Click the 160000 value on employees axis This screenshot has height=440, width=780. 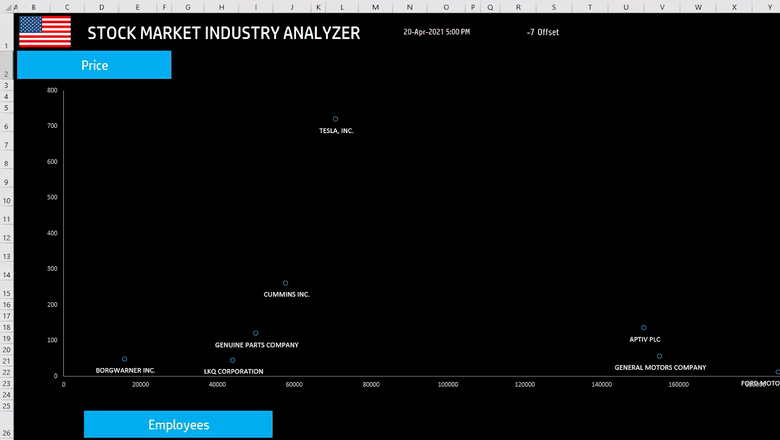point(679,384)
